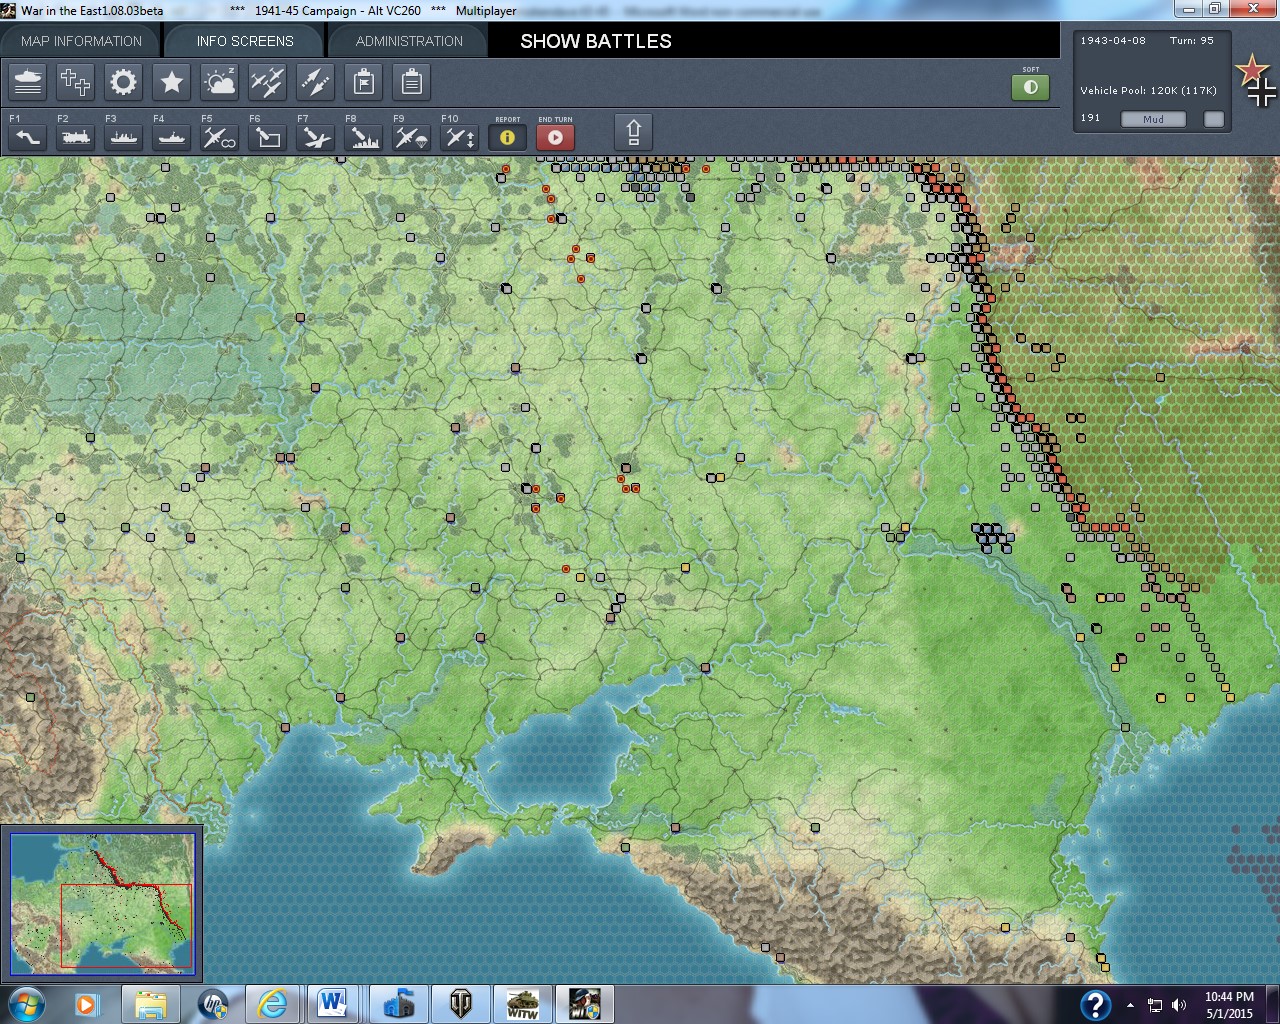Viewport: 1280px width, 1024px height.
Task: Click the WITW taskbar icon
Action: pos(523,1004)
